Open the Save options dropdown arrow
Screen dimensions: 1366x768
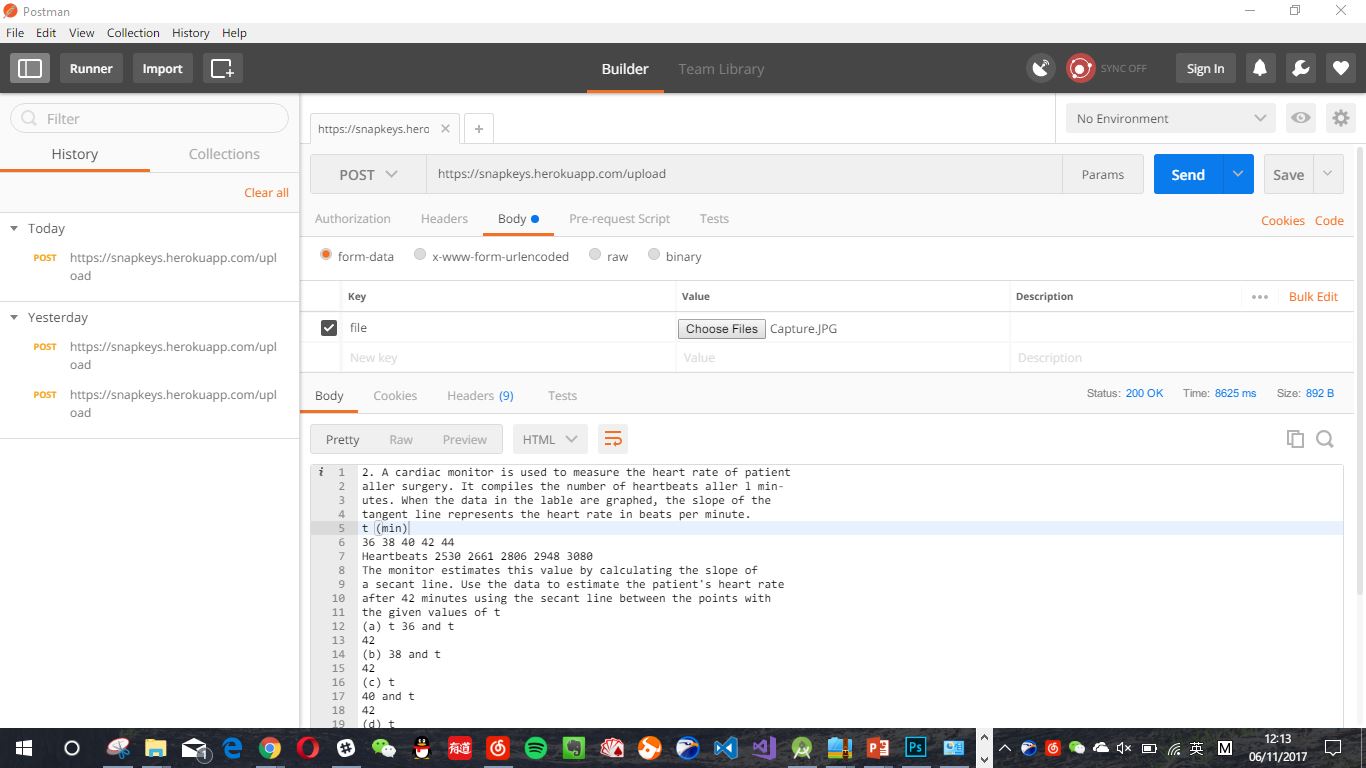tap(1328, 174)
